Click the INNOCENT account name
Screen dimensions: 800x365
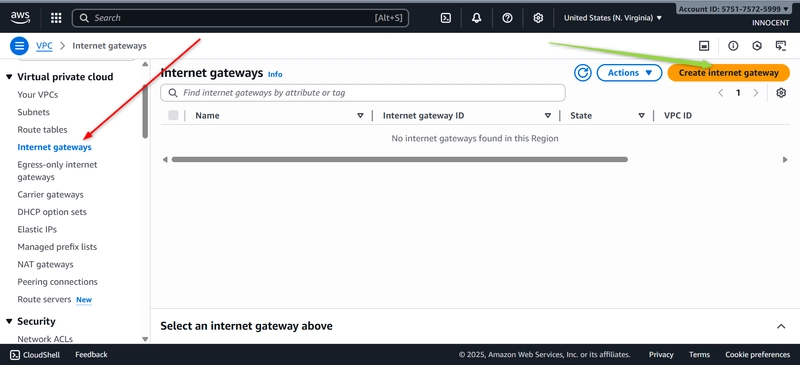point(770,23)
